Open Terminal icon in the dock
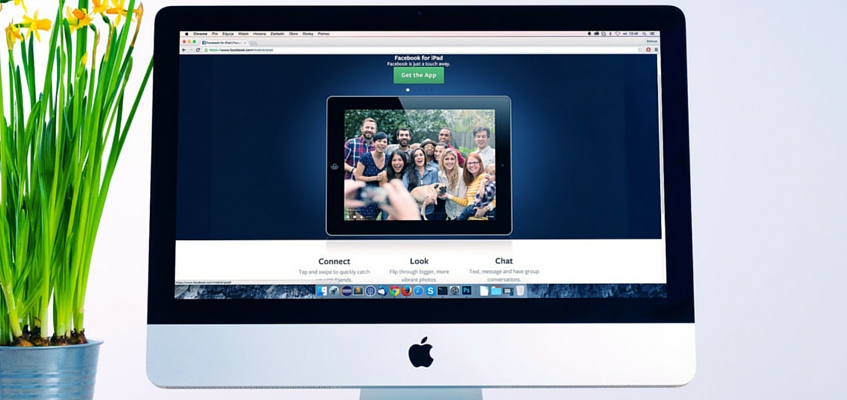 tap(442, 291)
